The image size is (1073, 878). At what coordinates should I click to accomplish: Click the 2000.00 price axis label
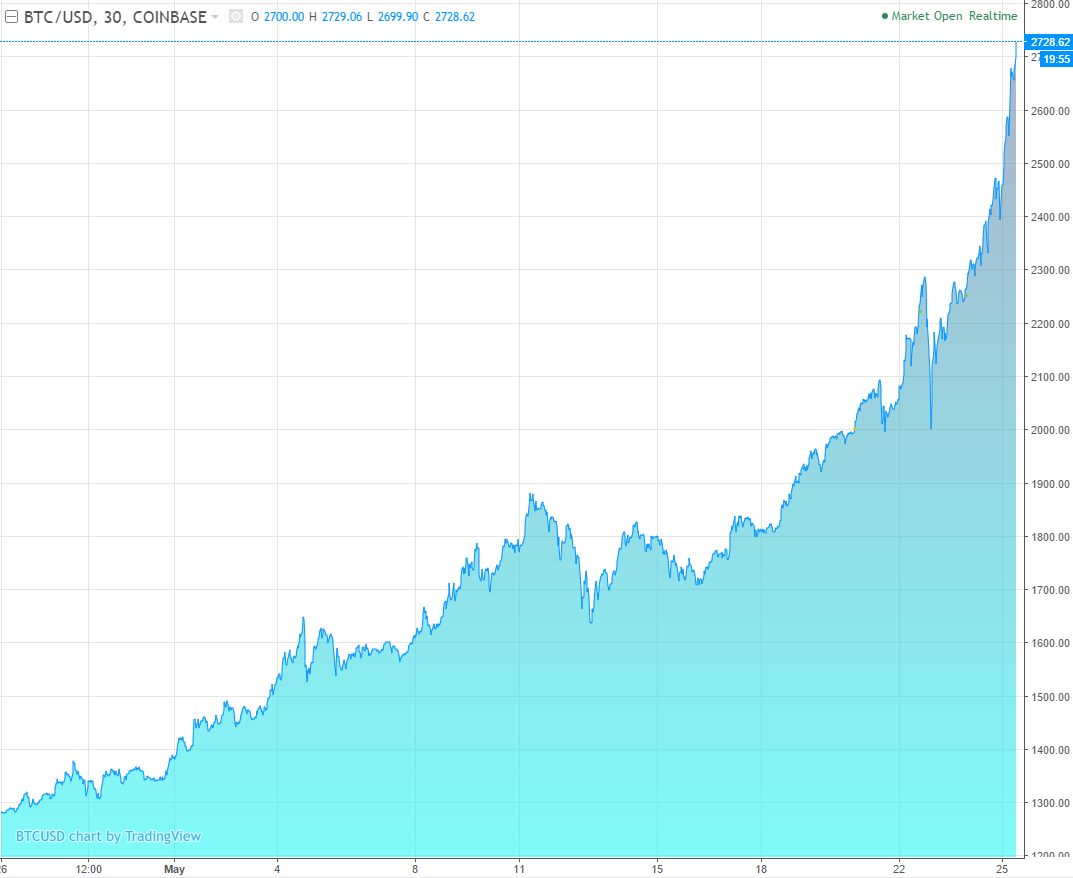[x=1050, y=430]
